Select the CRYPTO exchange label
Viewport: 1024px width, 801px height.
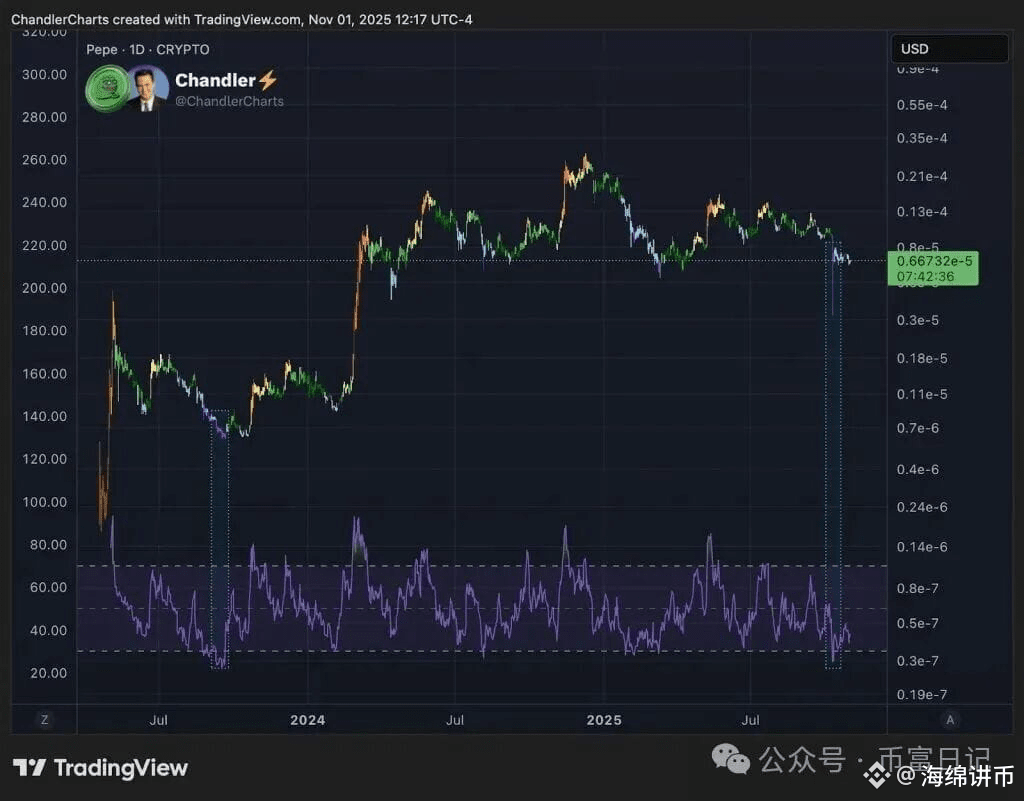(x=185, y=49)
